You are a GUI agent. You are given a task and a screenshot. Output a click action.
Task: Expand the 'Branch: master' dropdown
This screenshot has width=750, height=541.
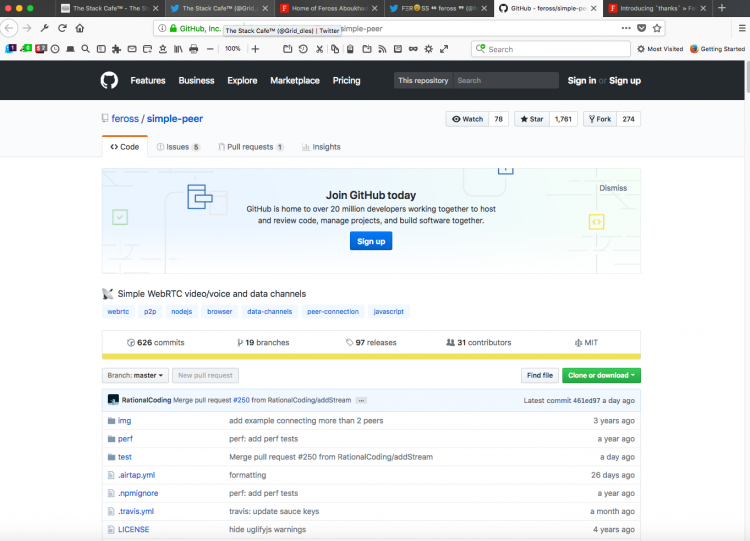click(135, 375)
